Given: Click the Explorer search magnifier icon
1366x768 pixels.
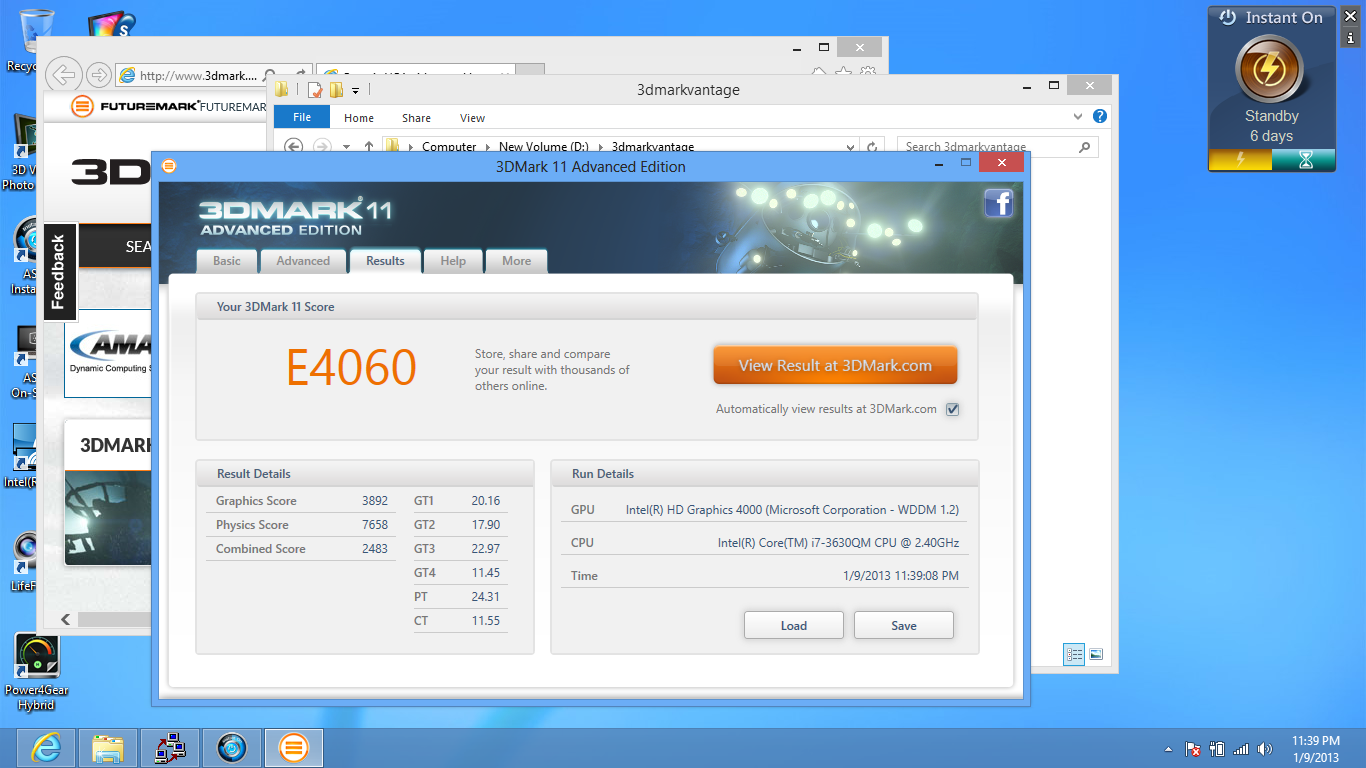Looking at the screenshot, I should pos(1085,147).
